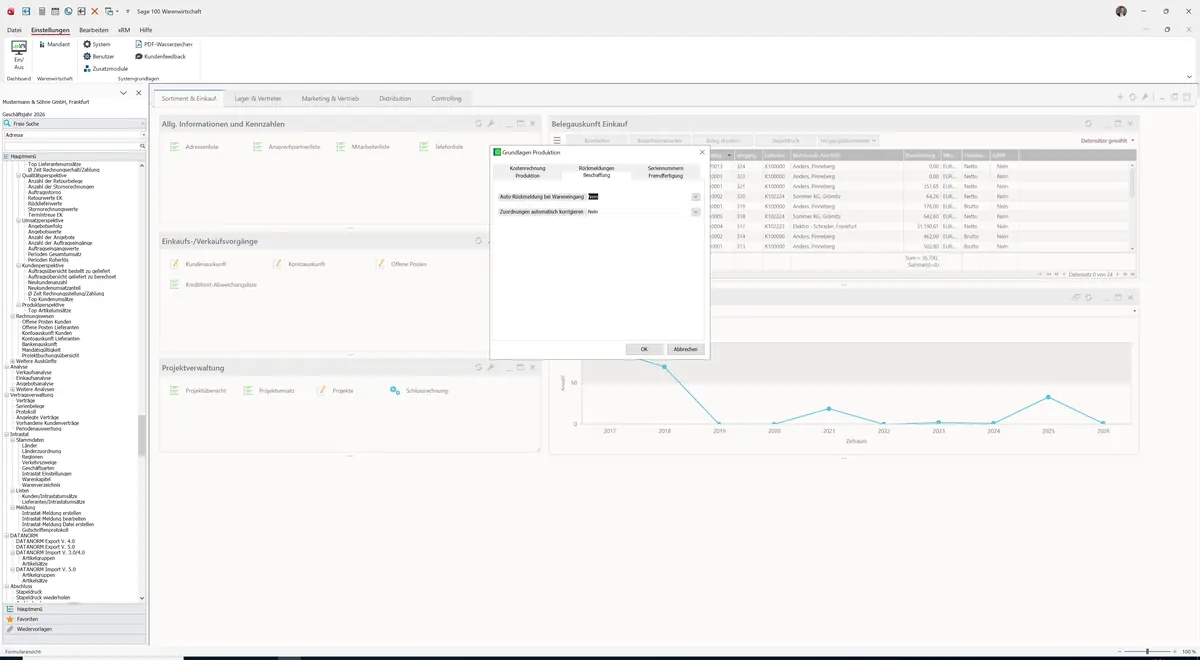Viewport: 1200px width, 660px height.
Task: Open the Datensätze gewählt dropdown
Action: pos(1108,141)
